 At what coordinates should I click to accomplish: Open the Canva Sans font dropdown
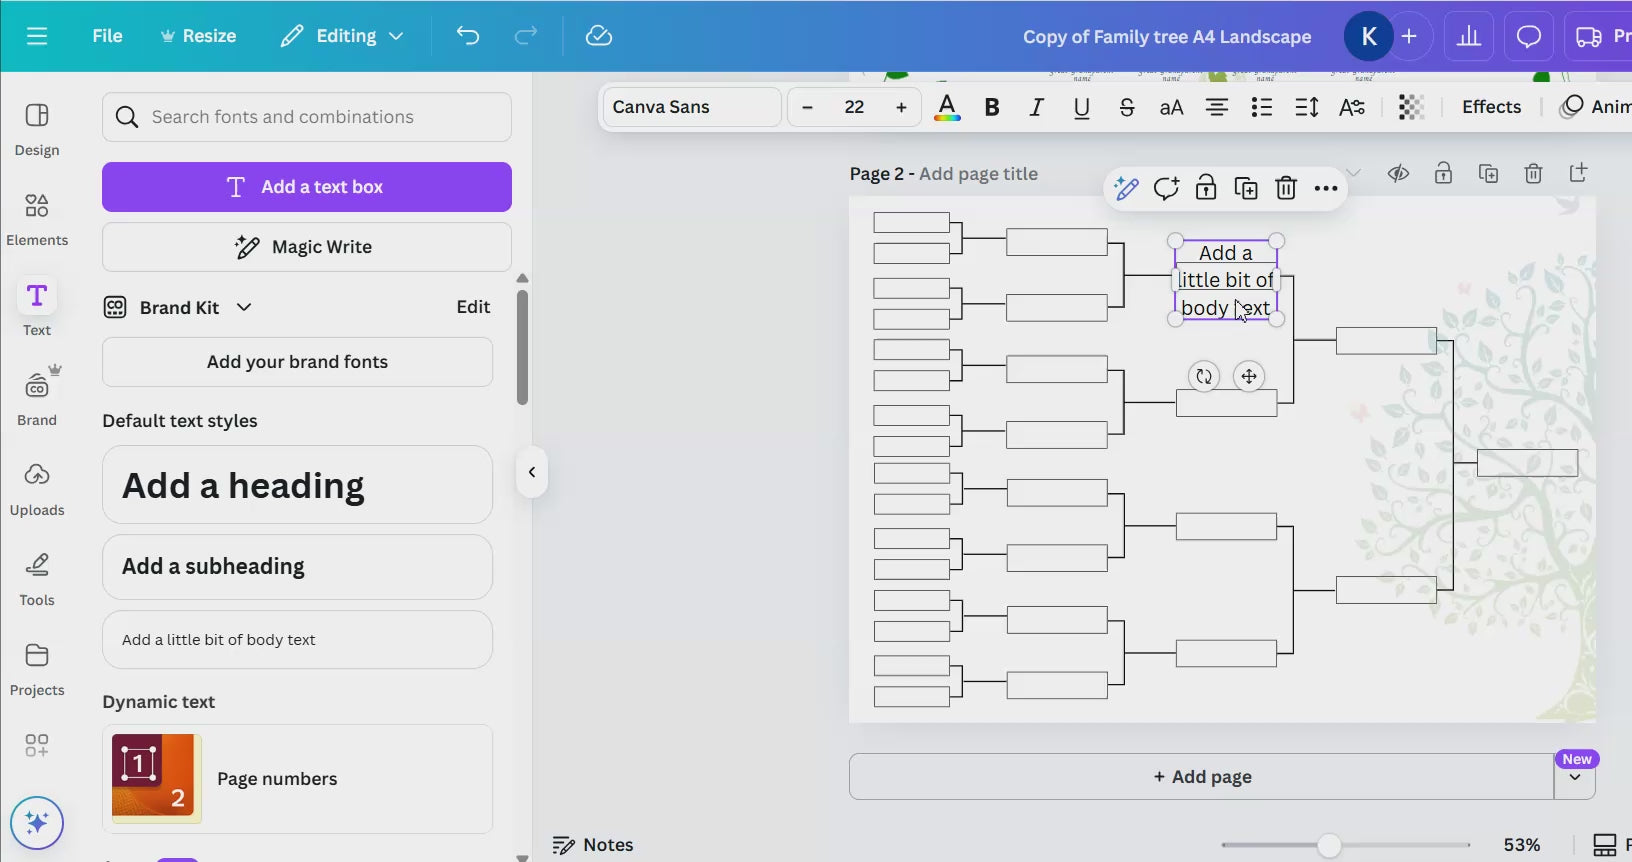[691, 107]
